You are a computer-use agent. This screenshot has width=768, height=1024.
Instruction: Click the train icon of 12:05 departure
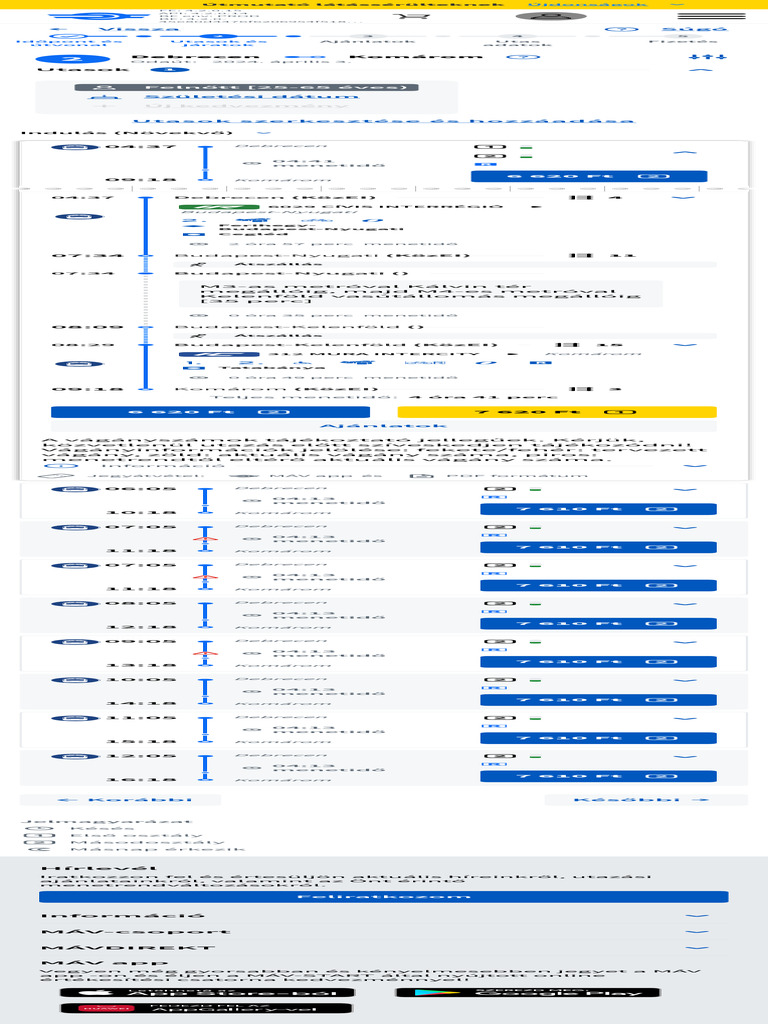click(x=75, y=756)
